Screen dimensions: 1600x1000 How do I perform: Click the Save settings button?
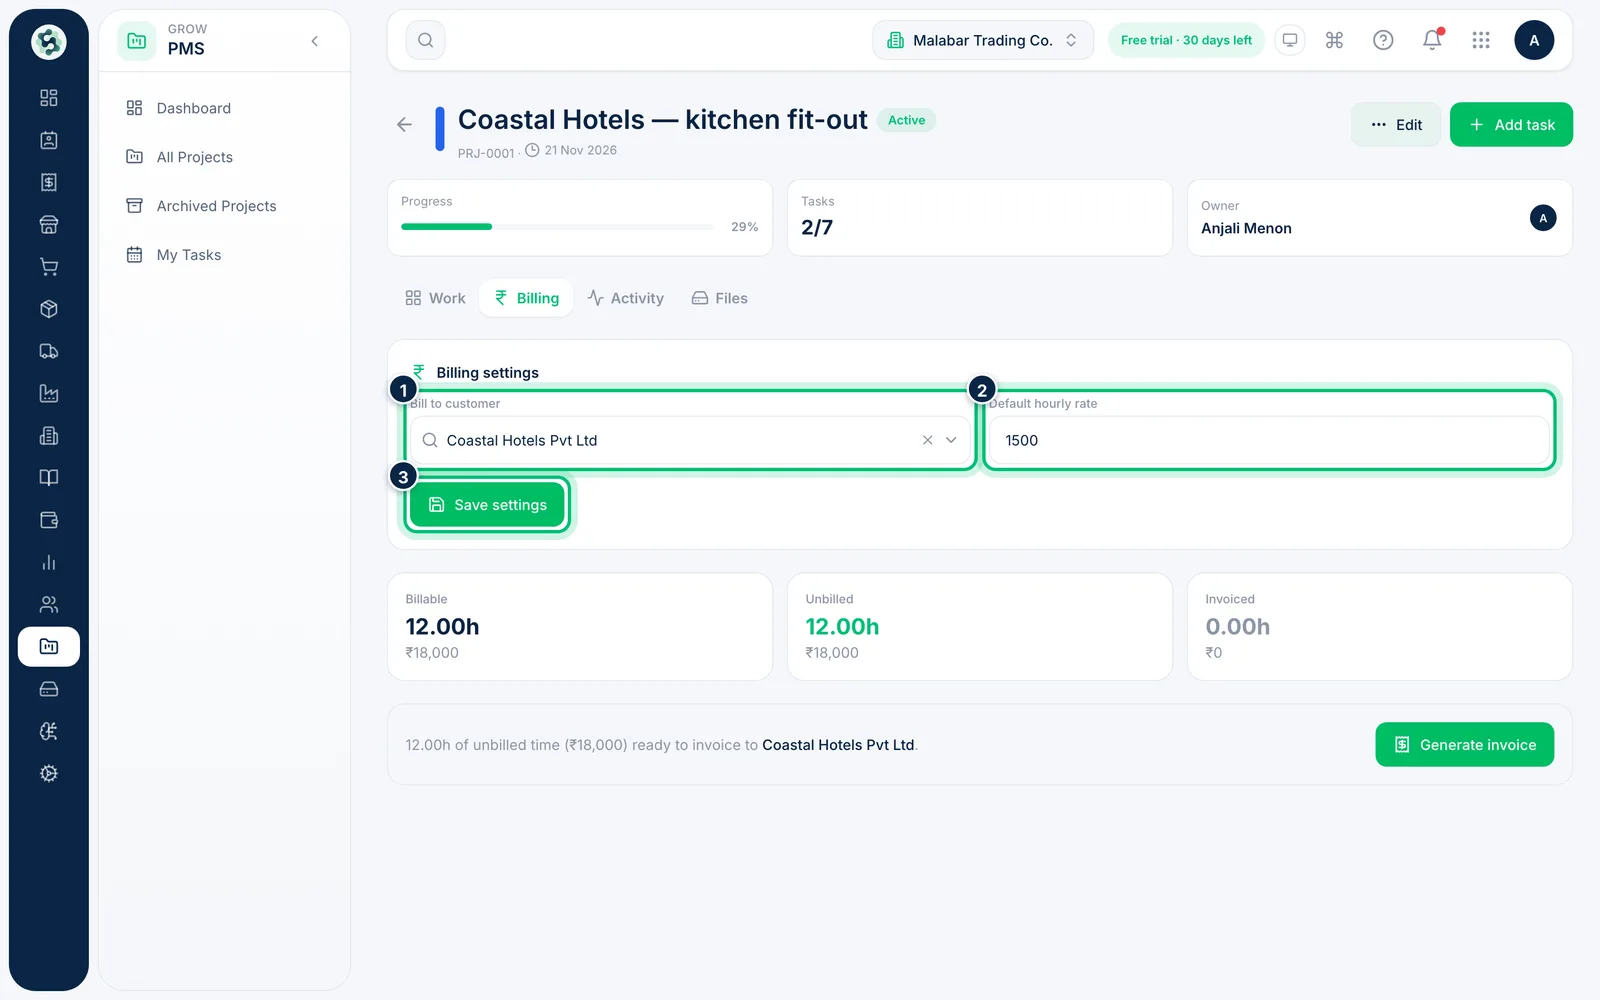[488, 505]
